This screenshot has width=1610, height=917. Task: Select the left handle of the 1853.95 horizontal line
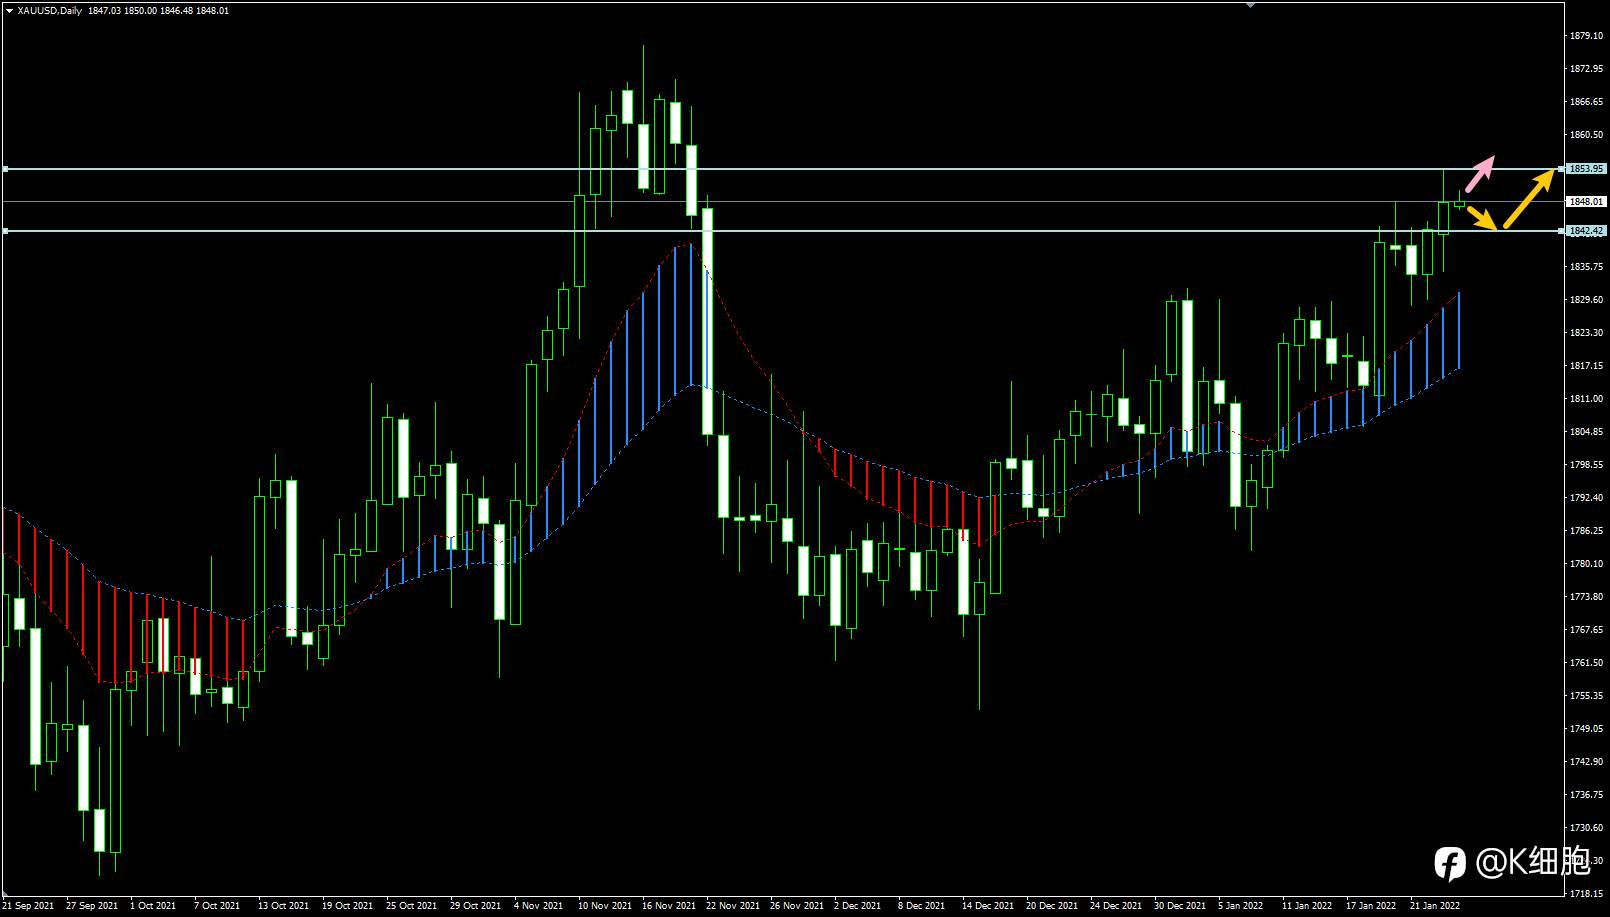tap(5, 169)
